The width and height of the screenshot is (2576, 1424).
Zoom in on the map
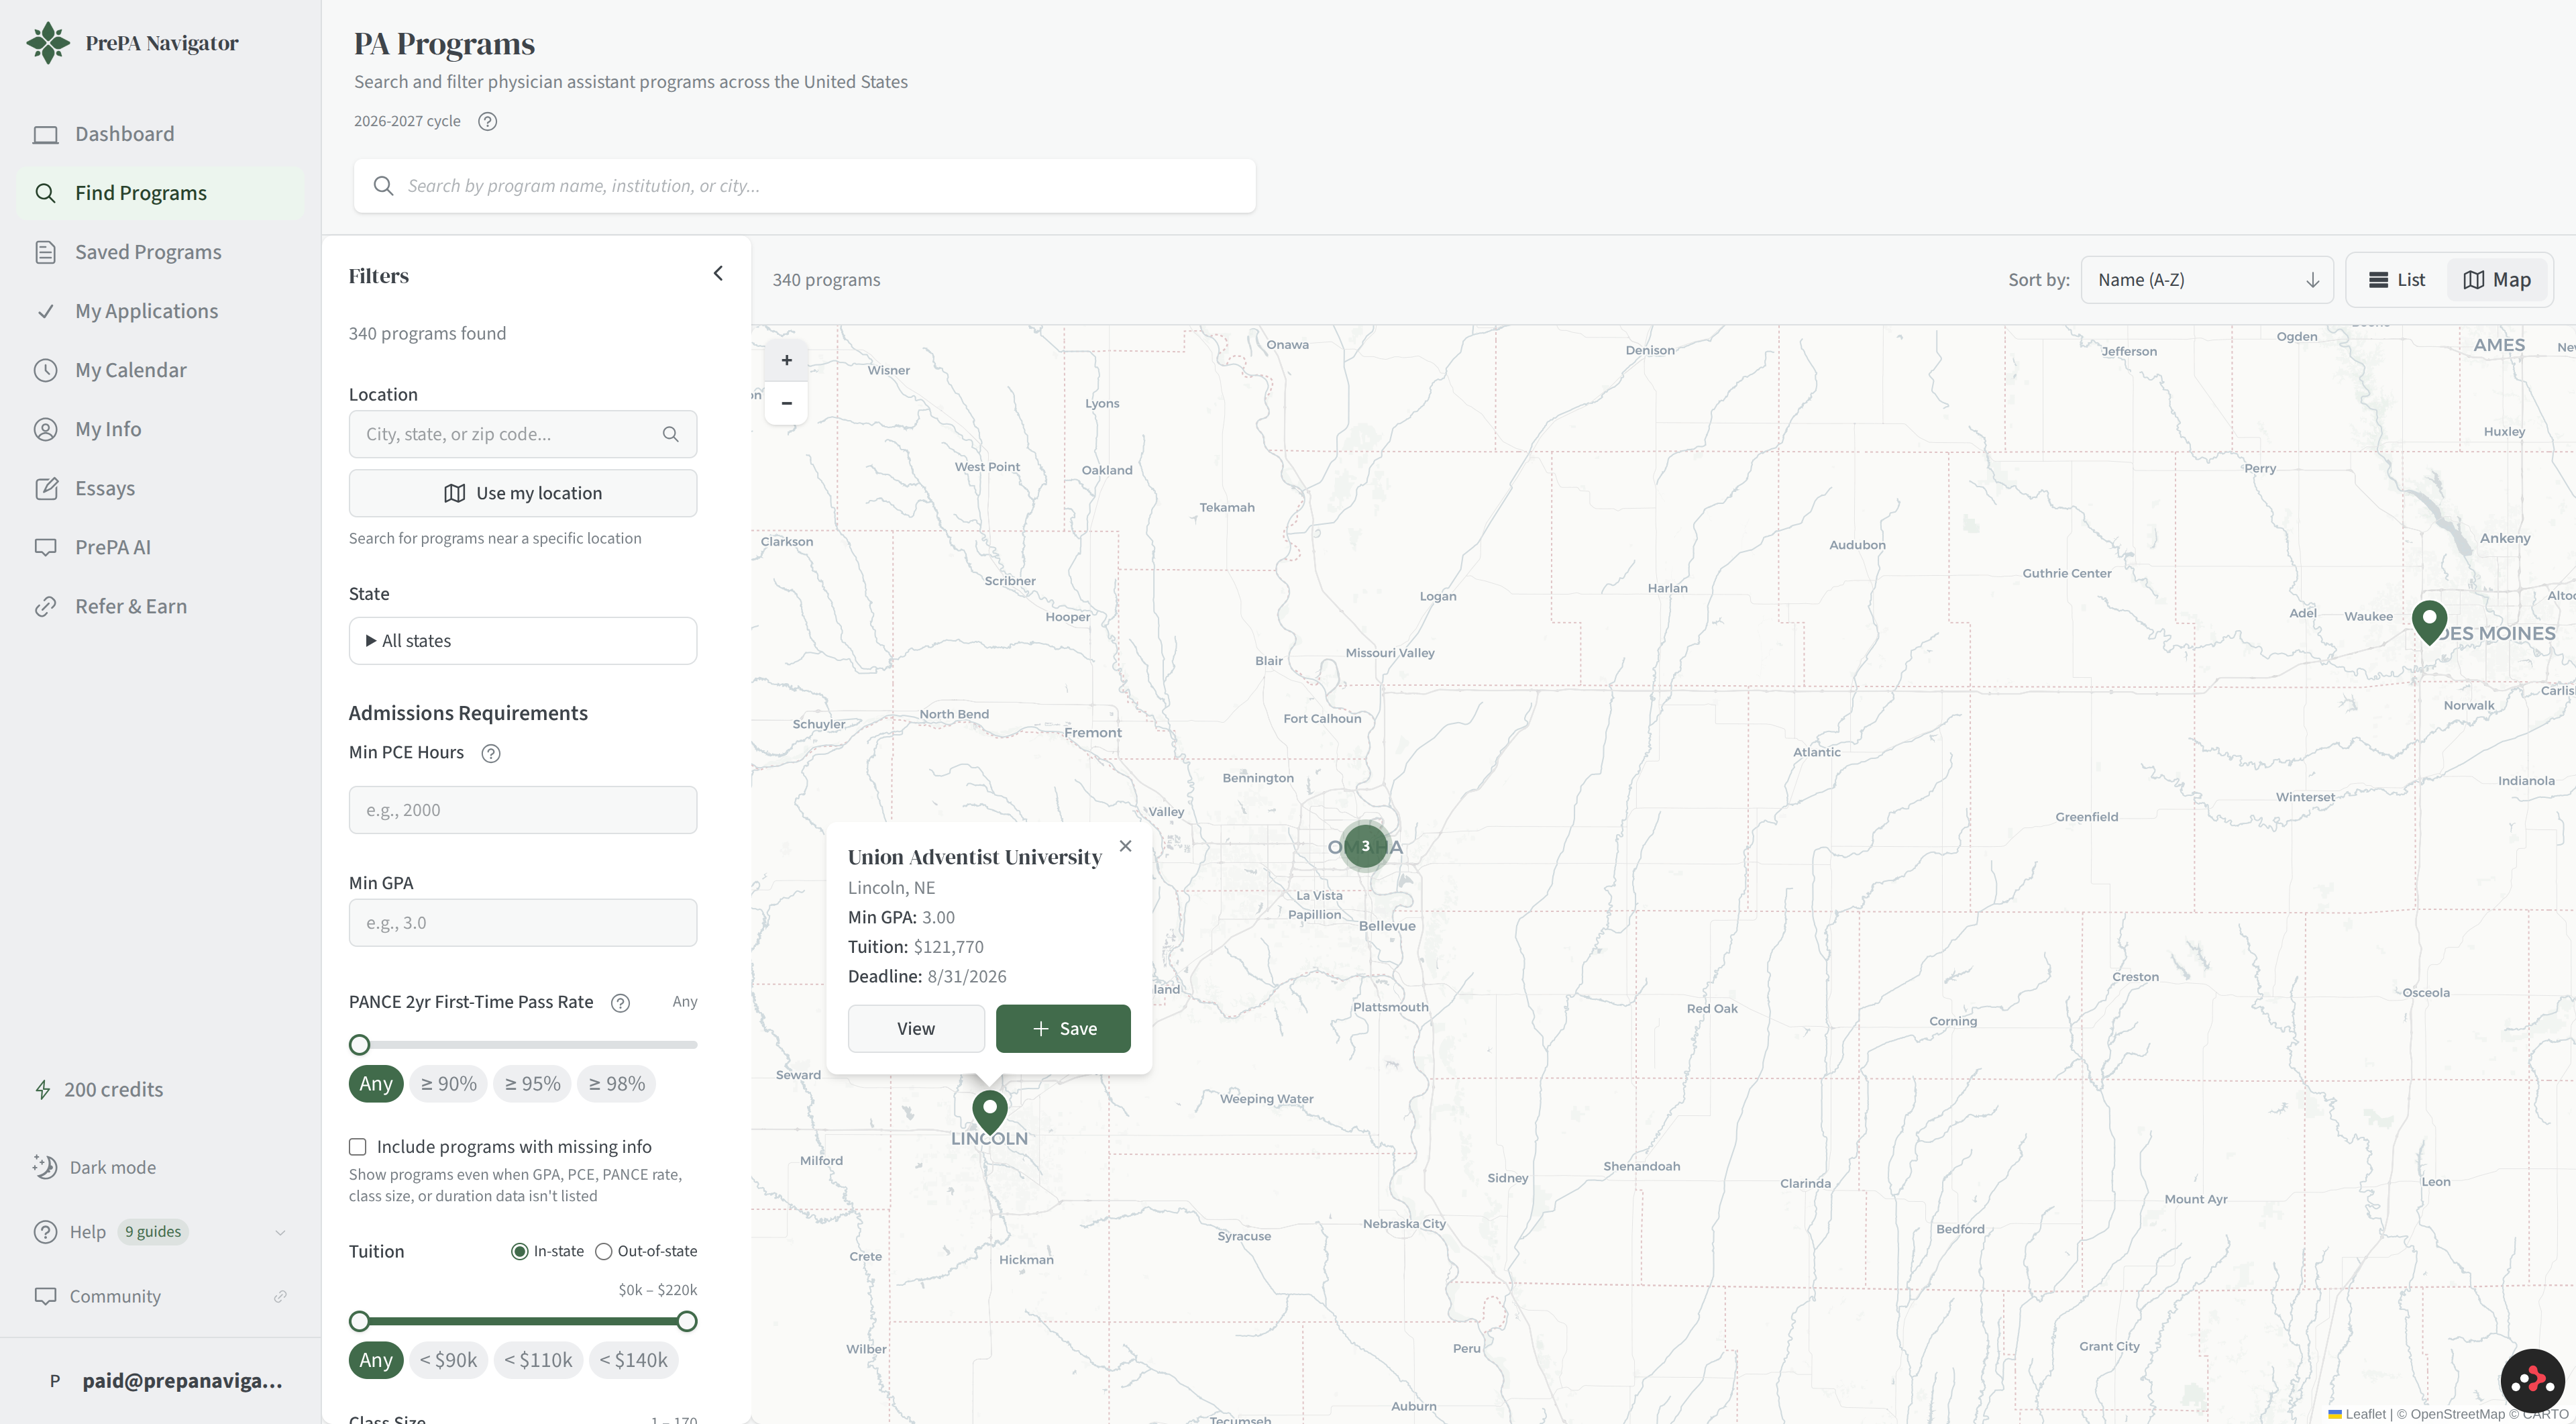[x=786, y=360]
